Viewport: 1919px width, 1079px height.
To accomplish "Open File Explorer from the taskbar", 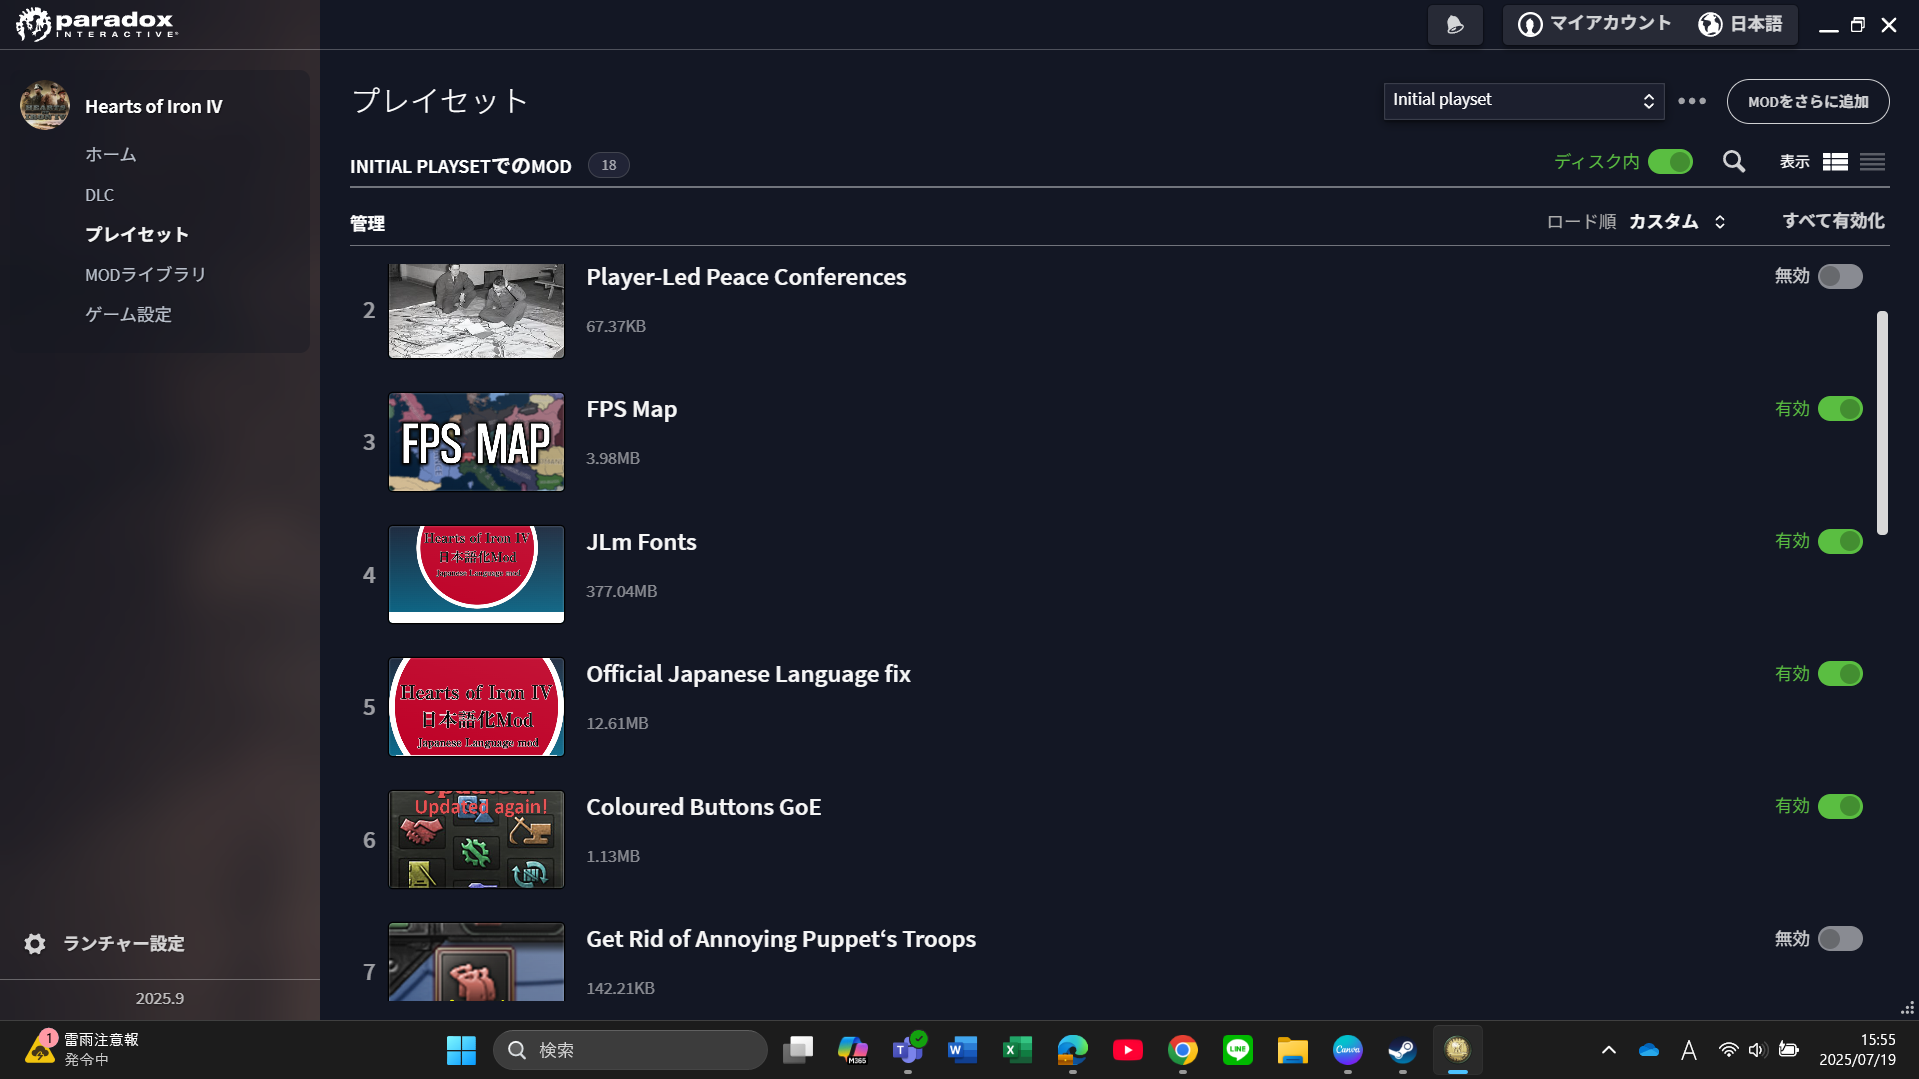I will pyautogui.click(x=1292, y=1050).
